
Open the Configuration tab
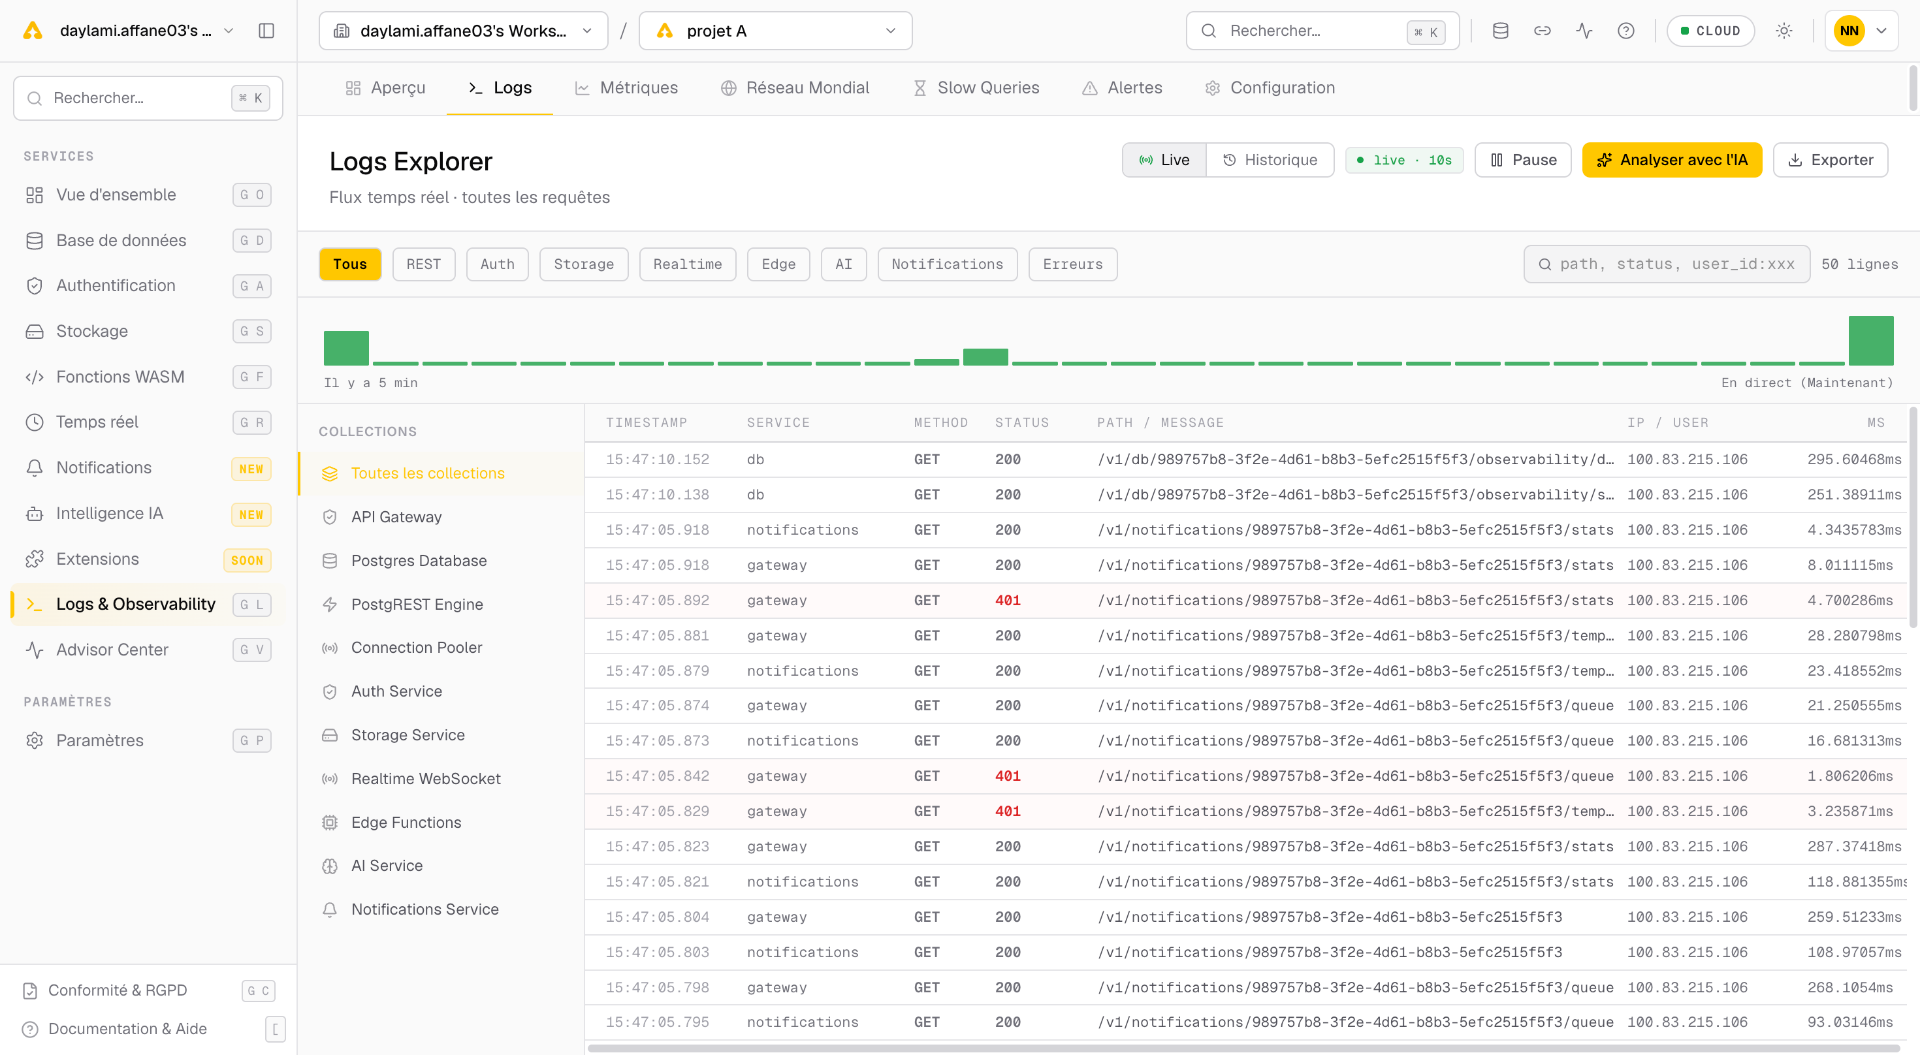click(x=1270, y=88)
